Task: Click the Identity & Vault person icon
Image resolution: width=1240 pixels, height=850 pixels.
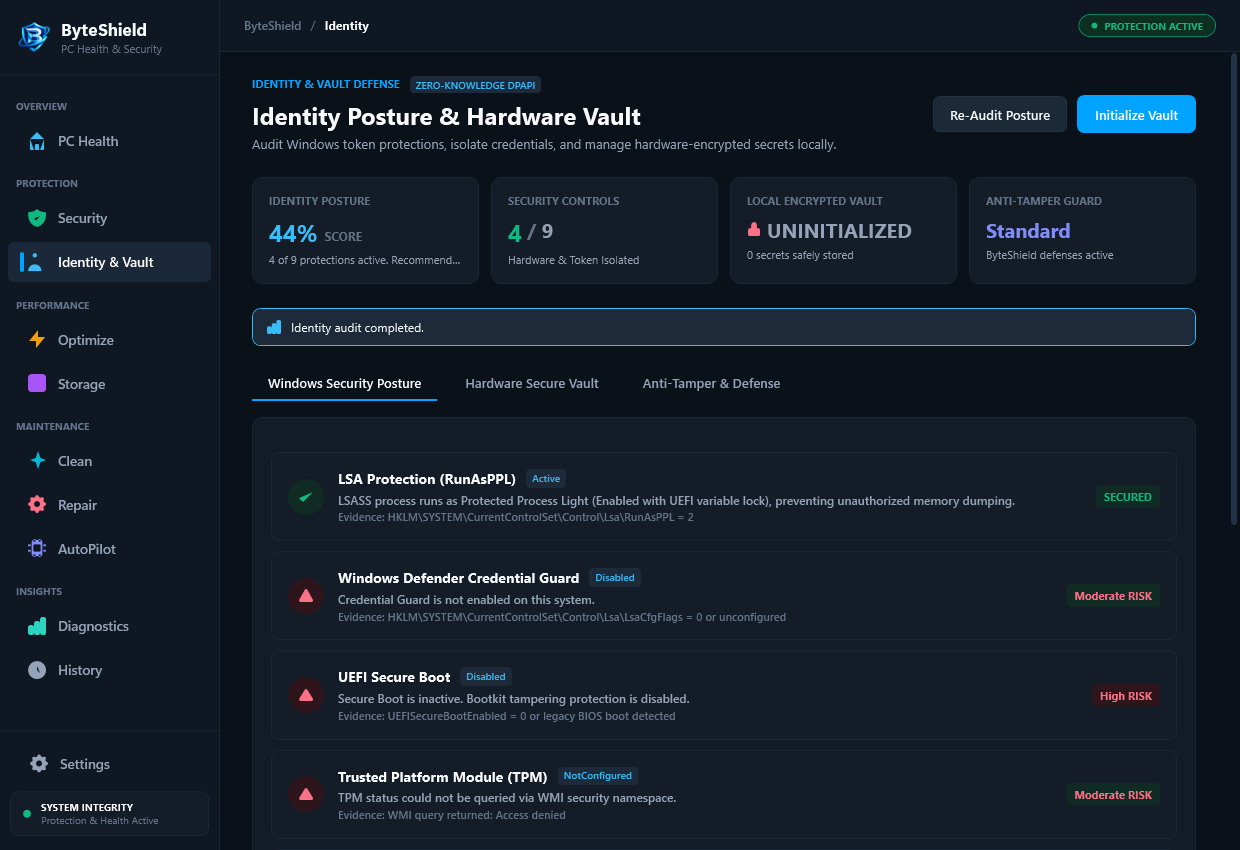Action: coord(36,262)
